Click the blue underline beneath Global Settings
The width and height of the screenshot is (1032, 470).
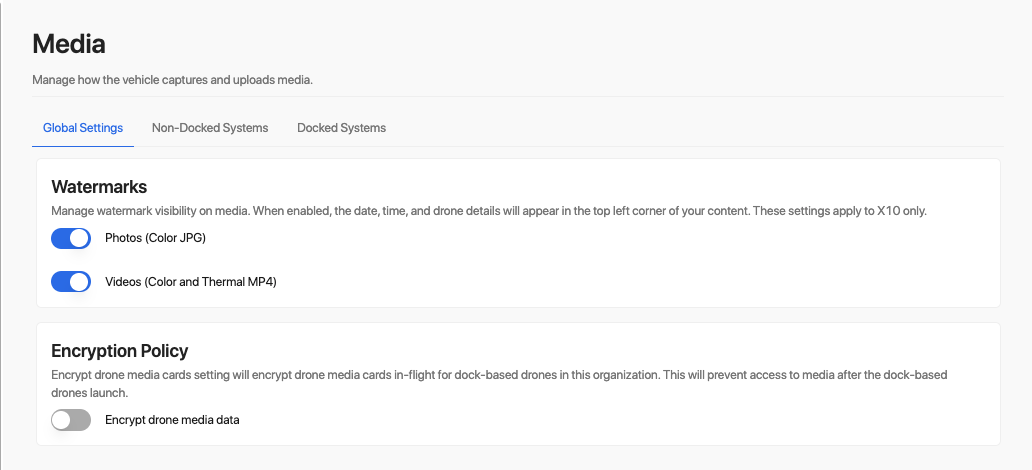pyautogui.click(x=83, y=146)
